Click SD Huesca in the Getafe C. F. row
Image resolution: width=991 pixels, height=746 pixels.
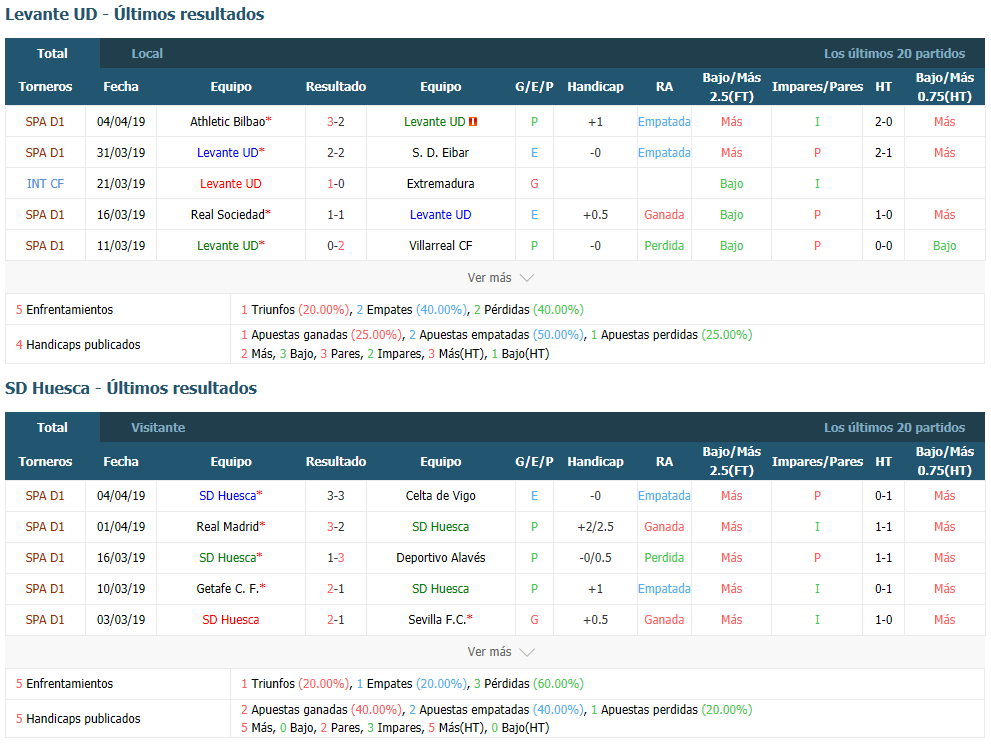tap(441, 589)
